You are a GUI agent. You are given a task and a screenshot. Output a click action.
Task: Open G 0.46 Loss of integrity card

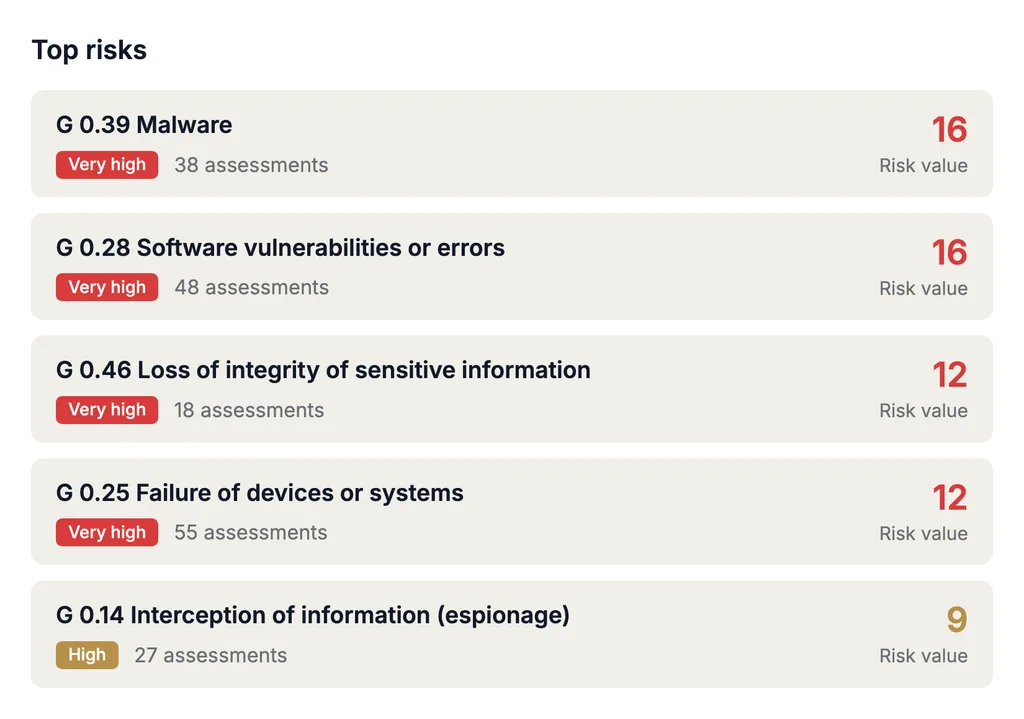click(x=512, y=389)
